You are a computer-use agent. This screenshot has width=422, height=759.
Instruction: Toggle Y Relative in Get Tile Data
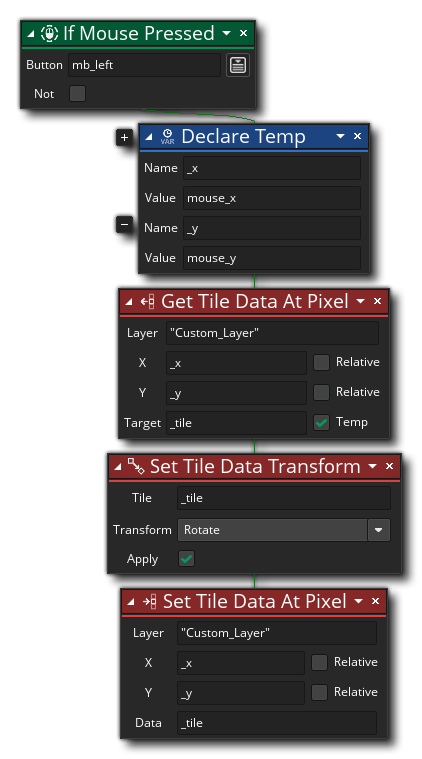pos(321,393)
